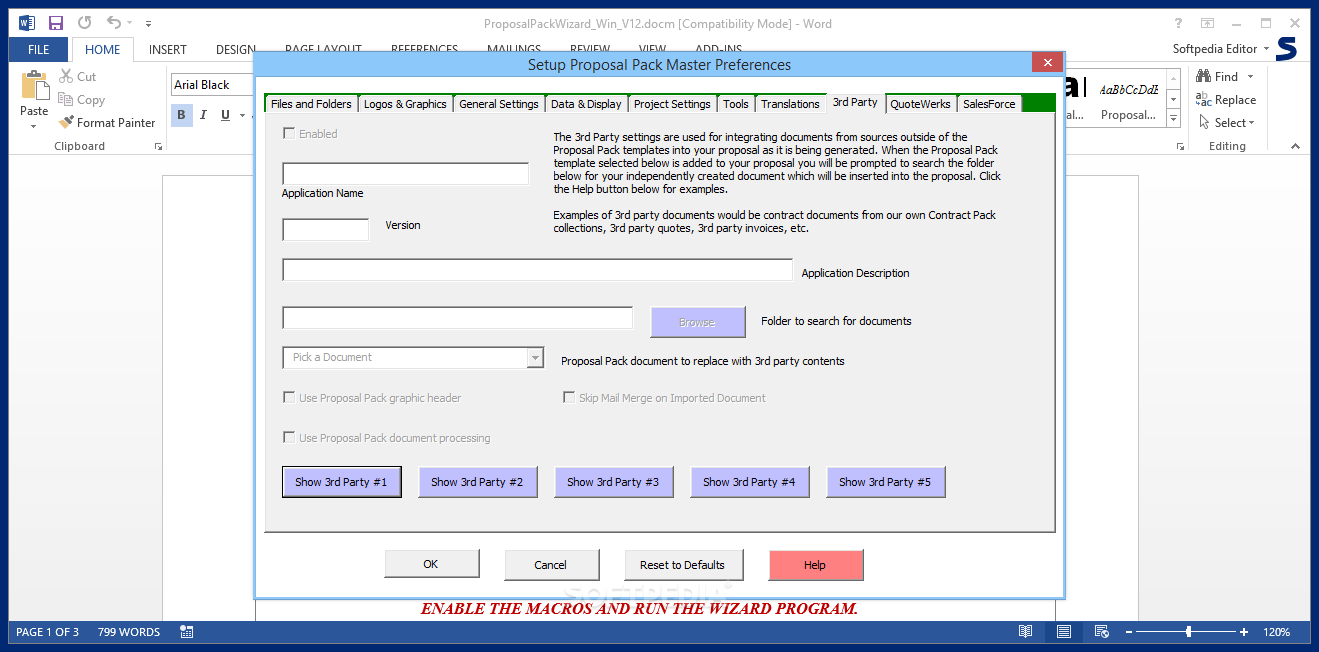Check Use Proposal Pack document processing
The height and width of the screenshot is (652, 1319).
coord(289,437)
